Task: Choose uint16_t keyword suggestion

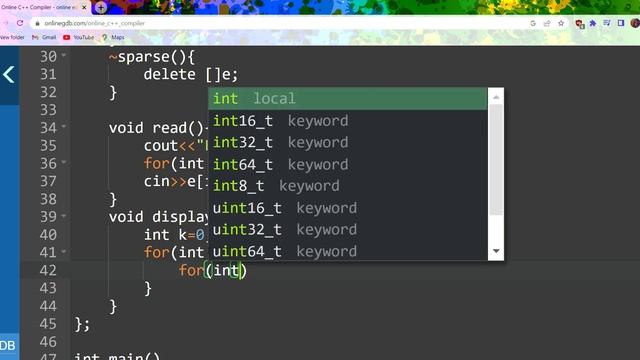Action: click(348, 208)
